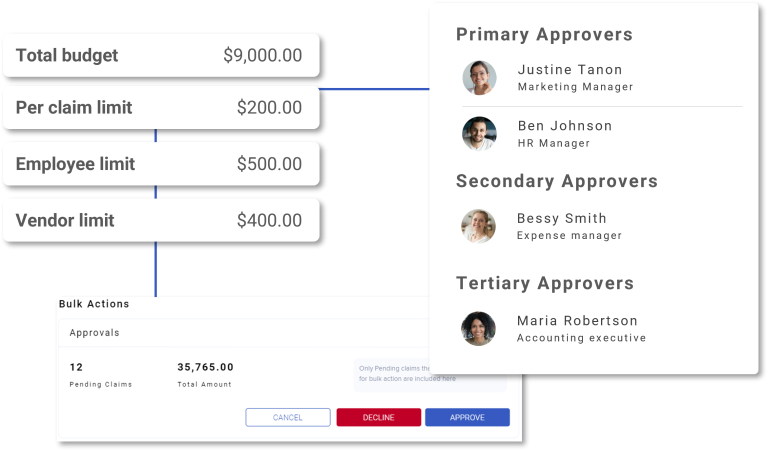Decline the bulk pending claims
Image resolution: width=768 pixels, height=451 pixels.
point(379,417)
